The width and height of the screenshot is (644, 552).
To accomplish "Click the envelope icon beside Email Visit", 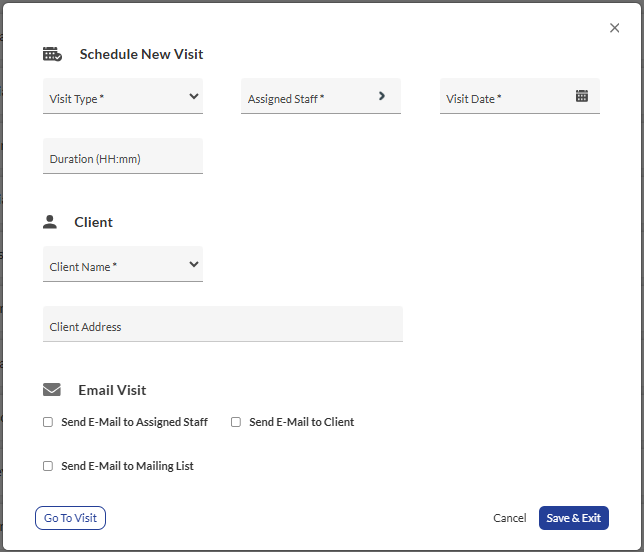I will click(52, 390).
